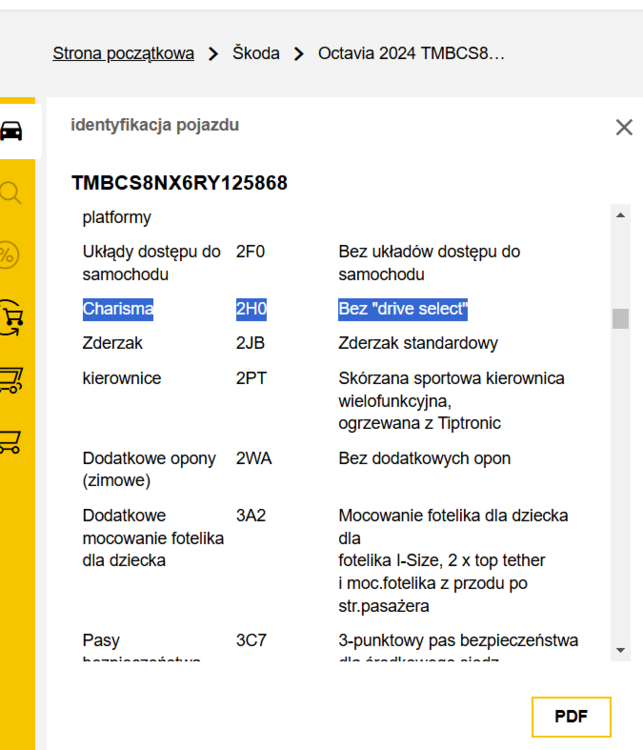Click the bottom shopping cart sidebar icon
643x750 pixels.
click(11, 440)
